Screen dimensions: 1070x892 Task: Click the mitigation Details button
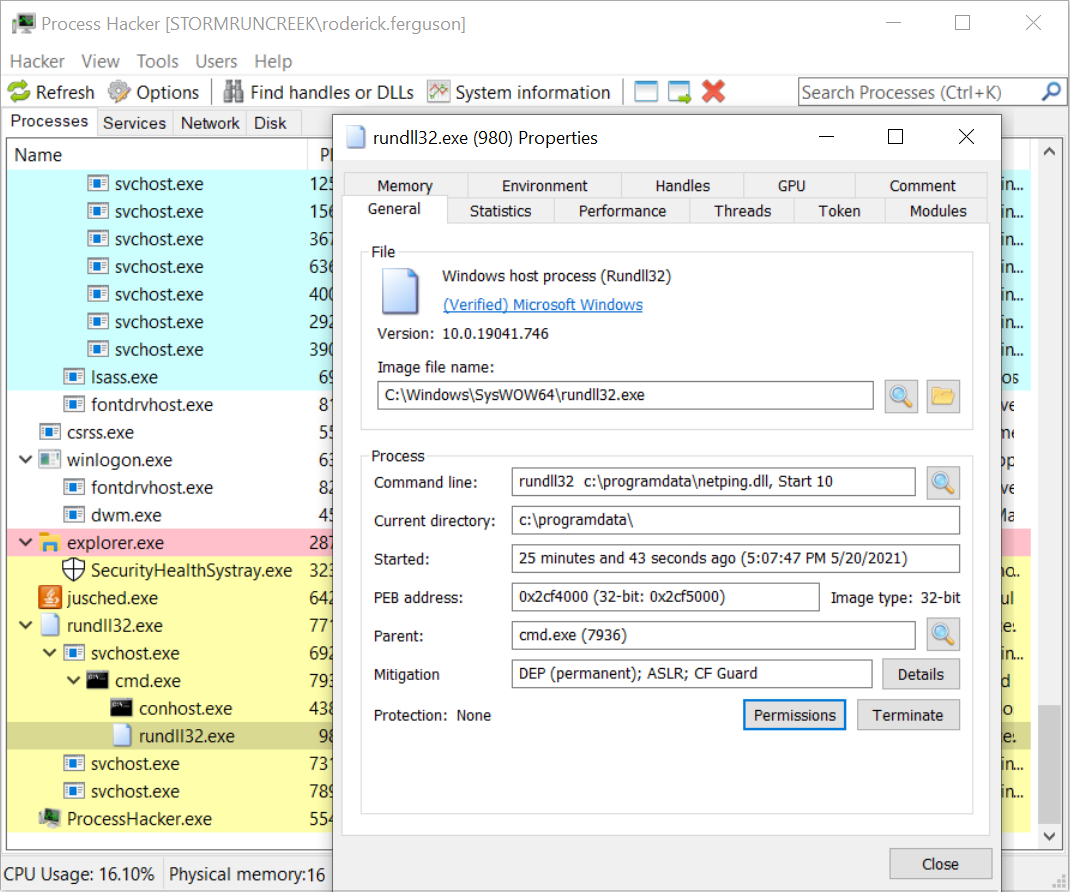click(921, 674)
